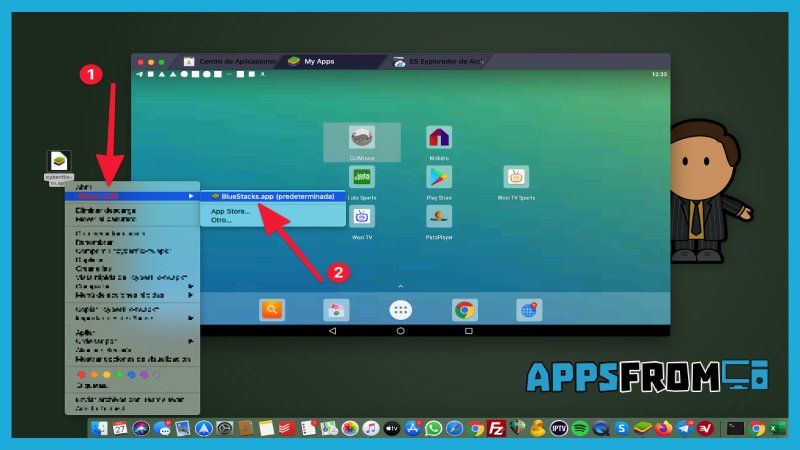This screenshot has width=800, height=450.
Task: Open the Wexi TV Sports app
Action: 516,177
